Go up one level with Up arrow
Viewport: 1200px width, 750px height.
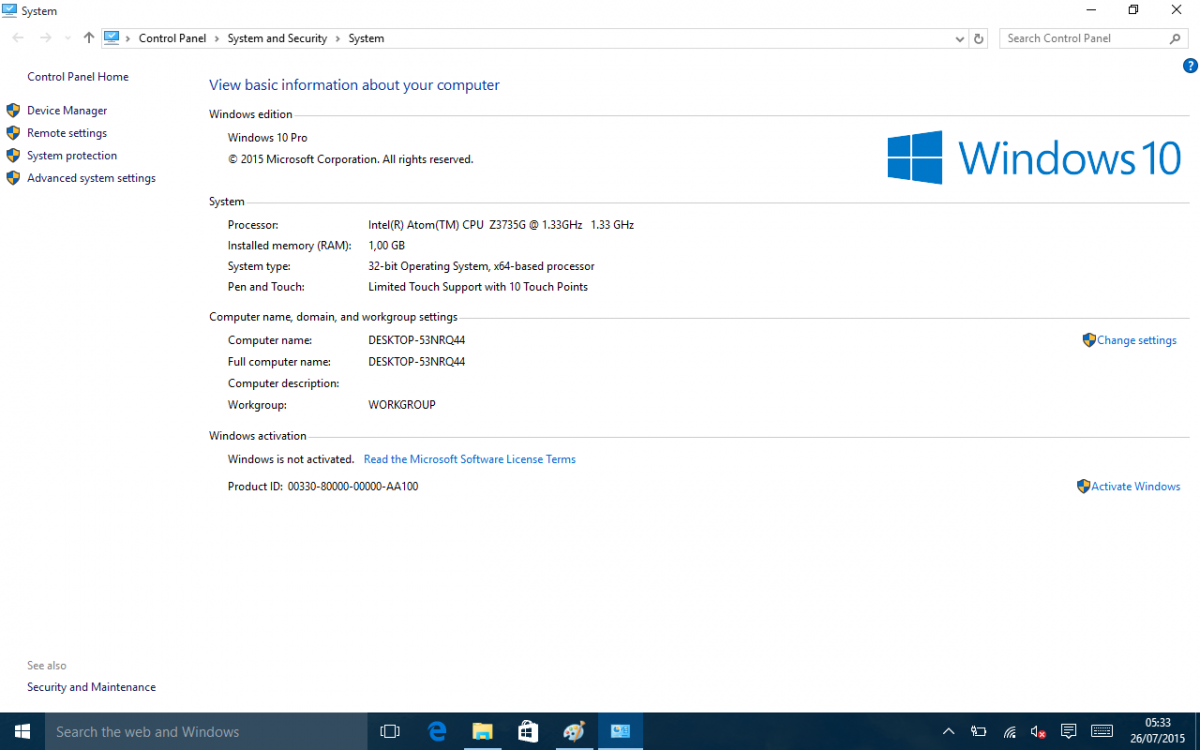89,38
